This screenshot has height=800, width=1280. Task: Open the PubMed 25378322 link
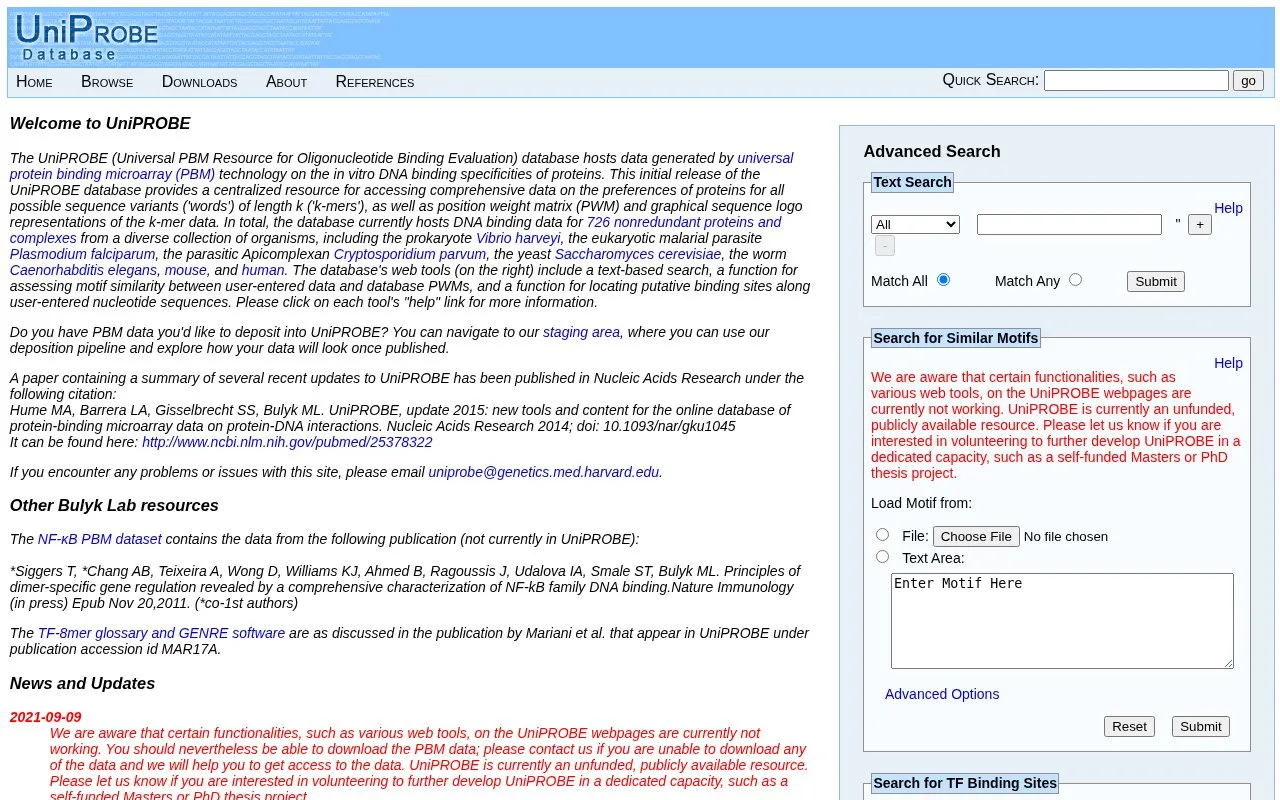click(287, 442)
